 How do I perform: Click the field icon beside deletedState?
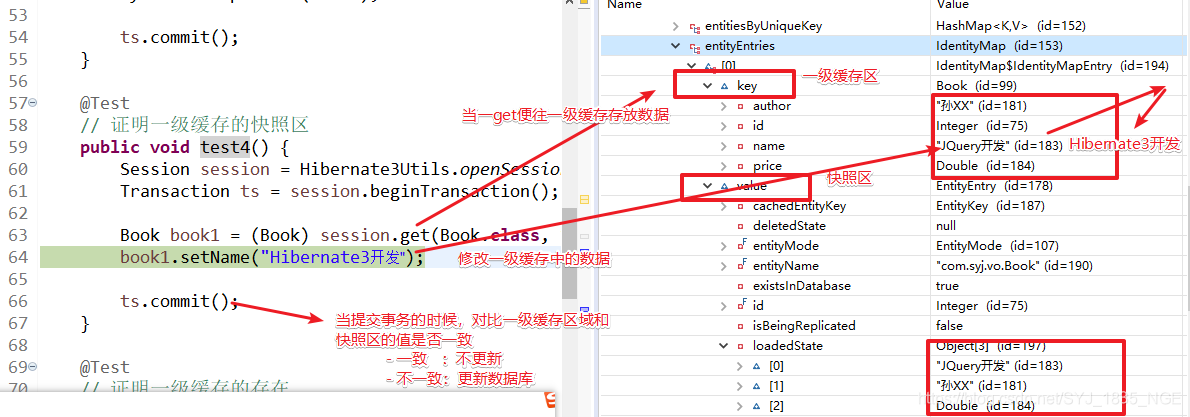click(x=741, y=226)
